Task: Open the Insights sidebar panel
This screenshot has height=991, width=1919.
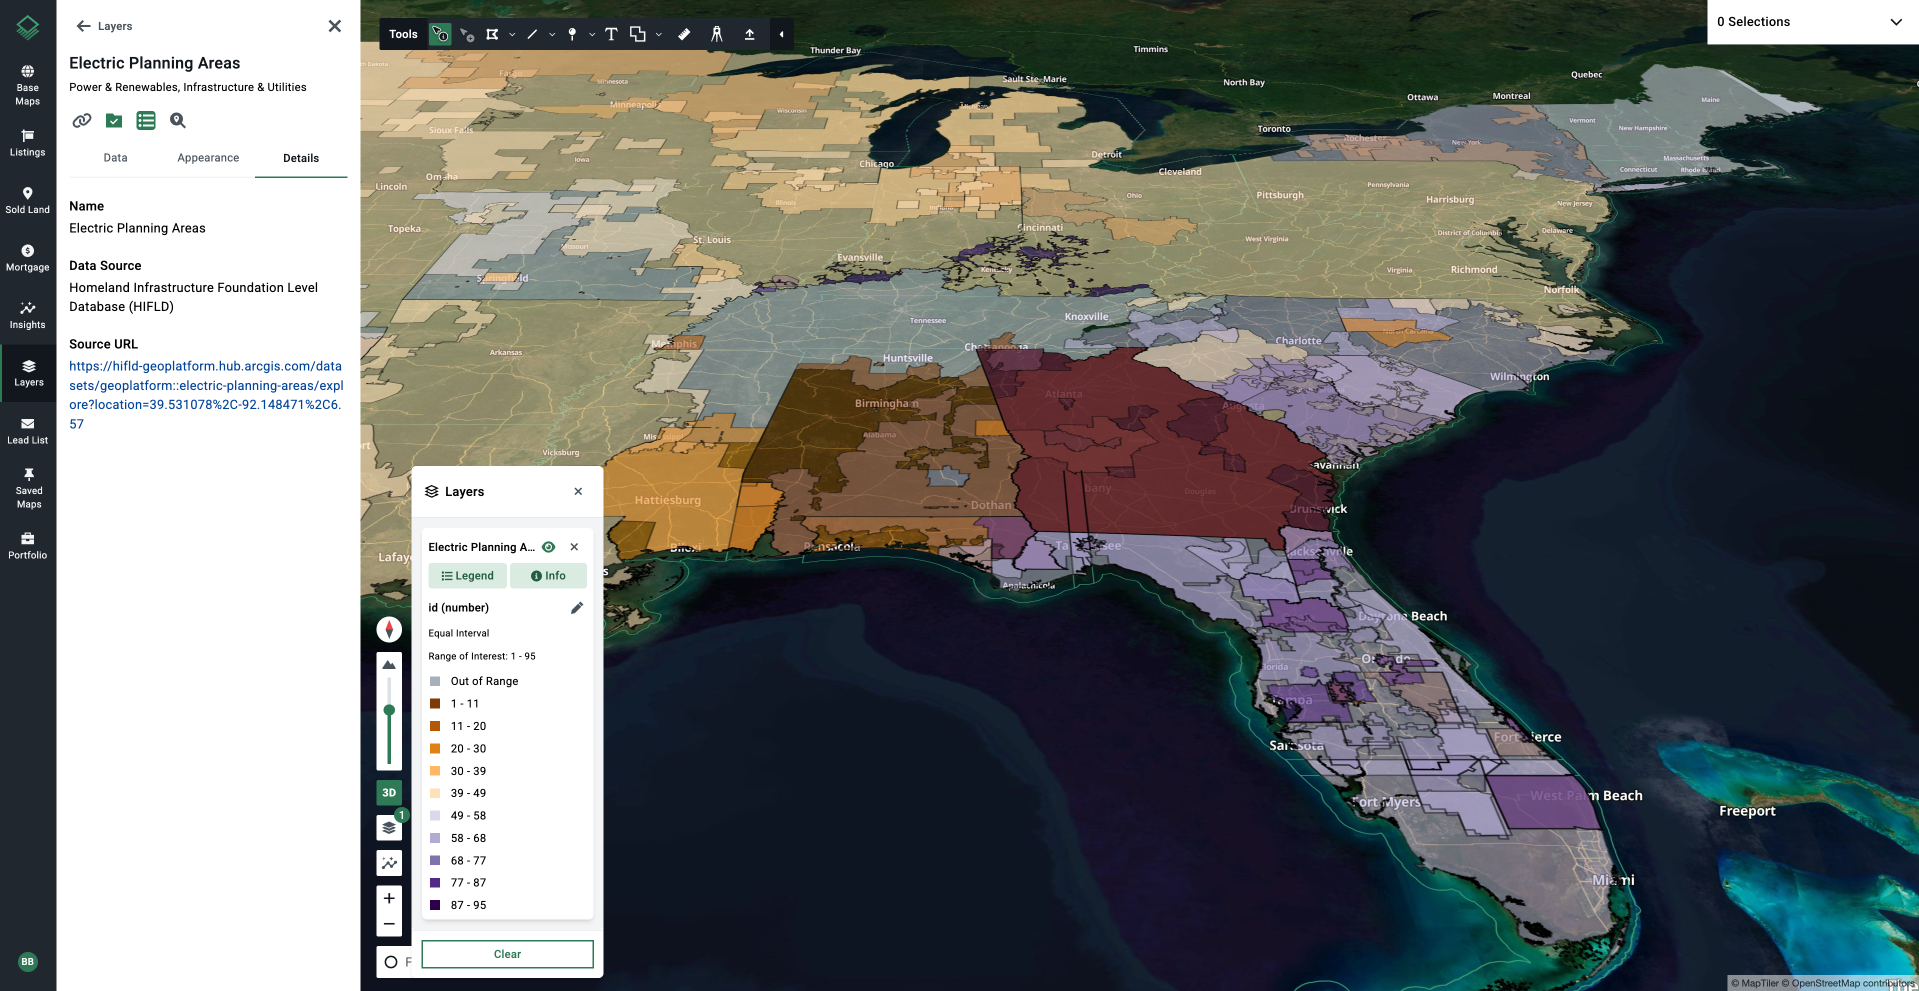Action: 28,310
